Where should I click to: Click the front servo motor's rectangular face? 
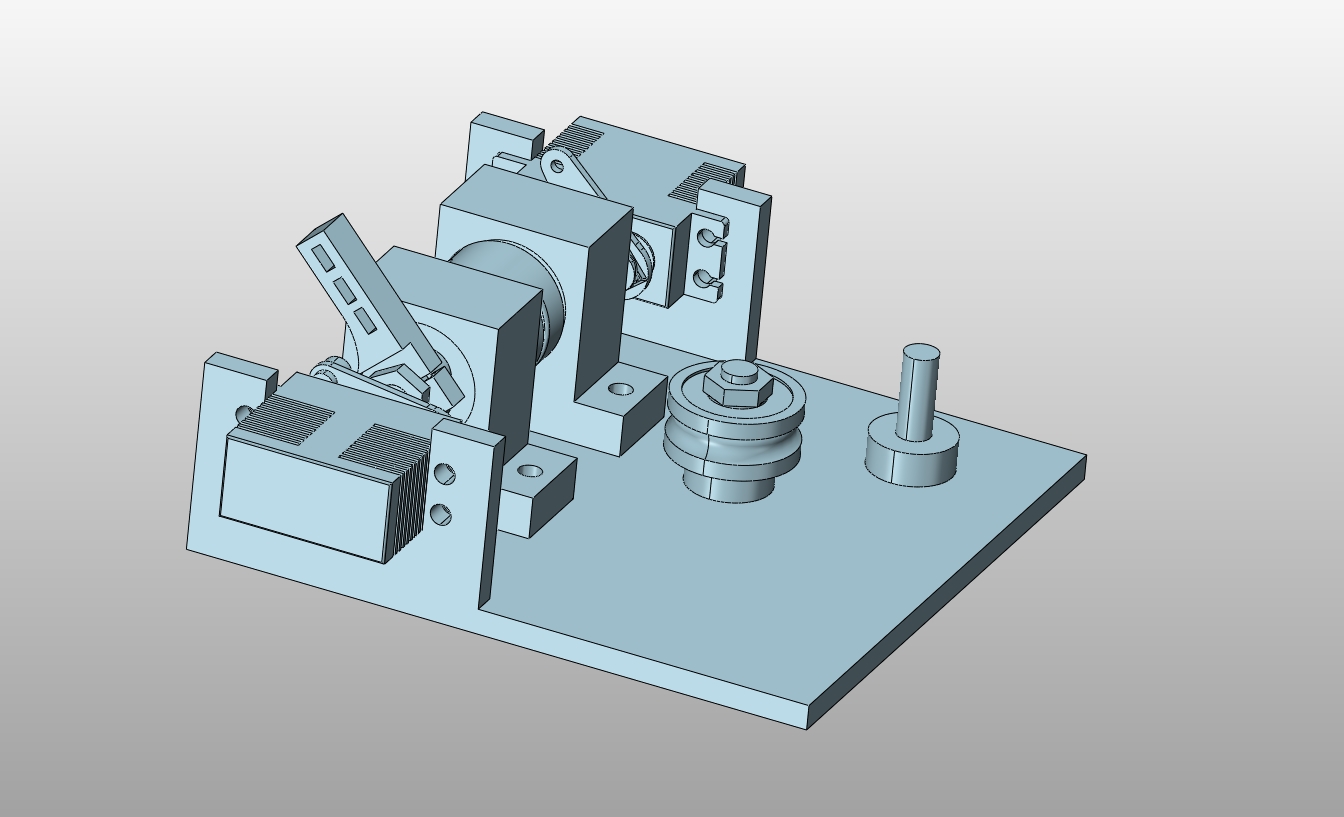[x=302, y=497]
